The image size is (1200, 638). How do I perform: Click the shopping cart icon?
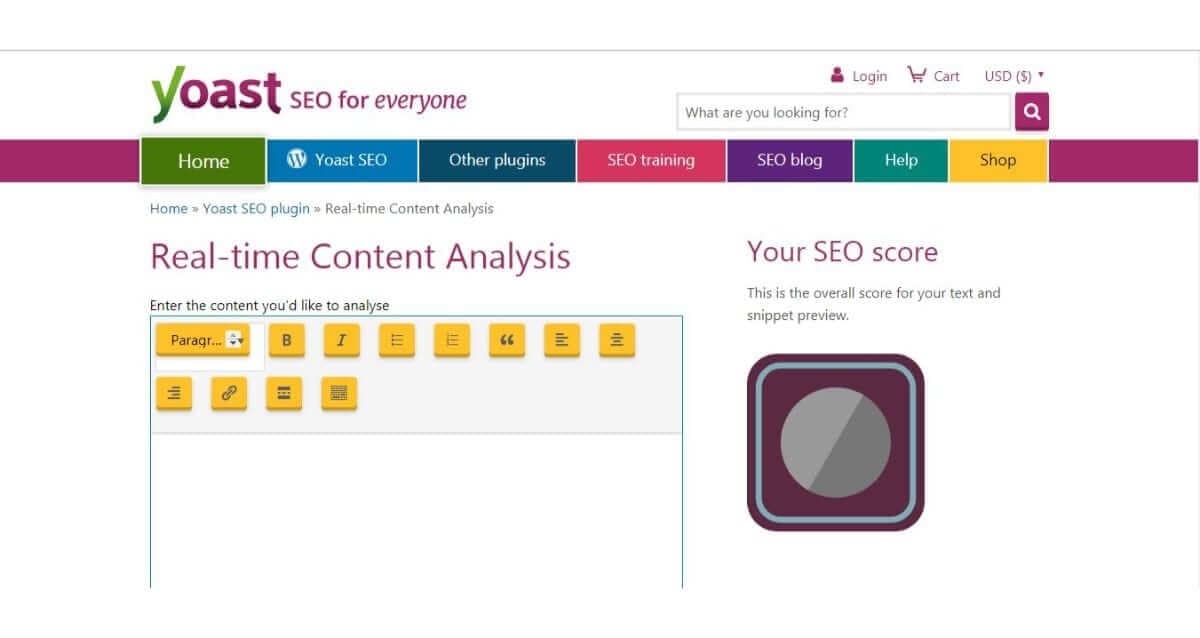(x=916, y=74)
